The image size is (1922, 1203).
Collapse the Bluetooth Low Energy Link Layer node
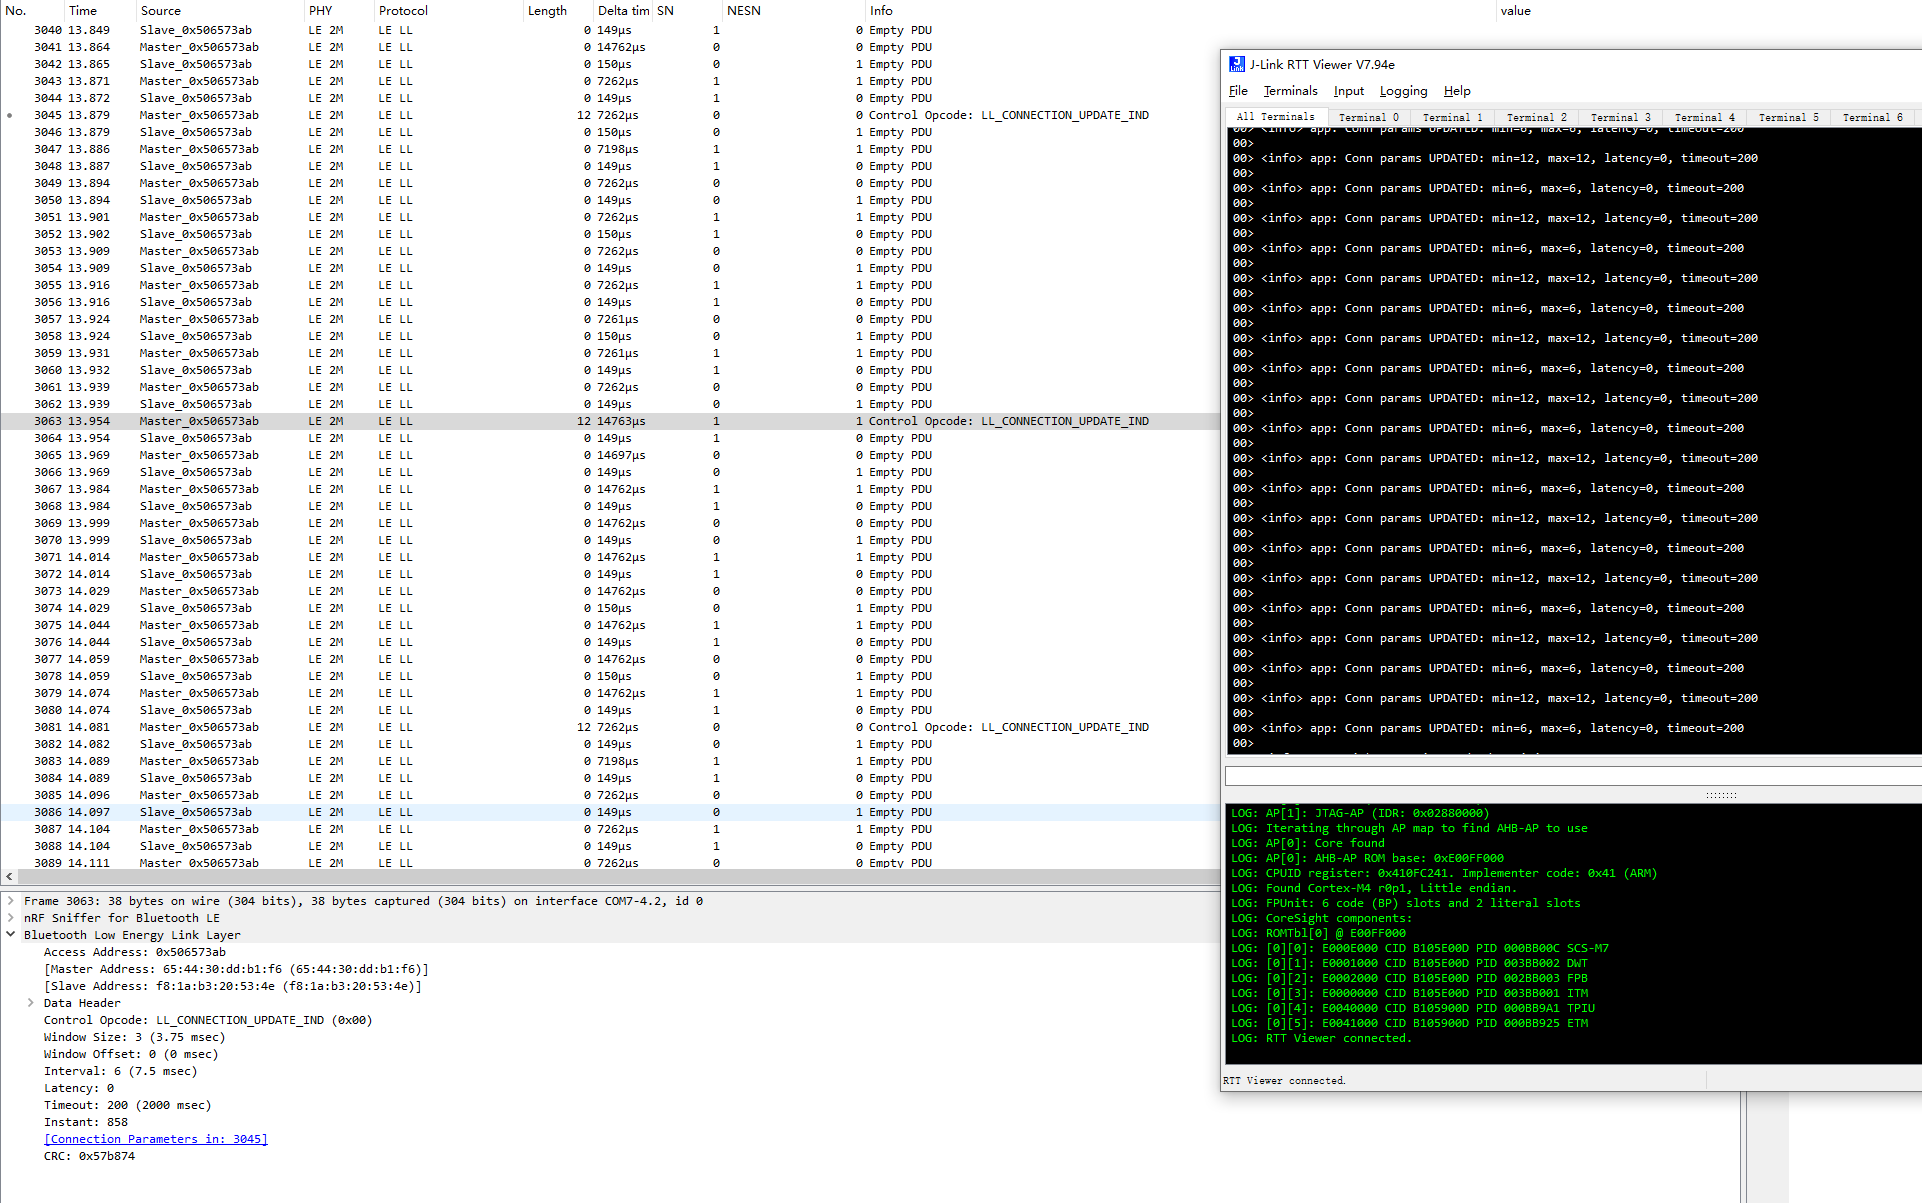[x=11, y=935]
